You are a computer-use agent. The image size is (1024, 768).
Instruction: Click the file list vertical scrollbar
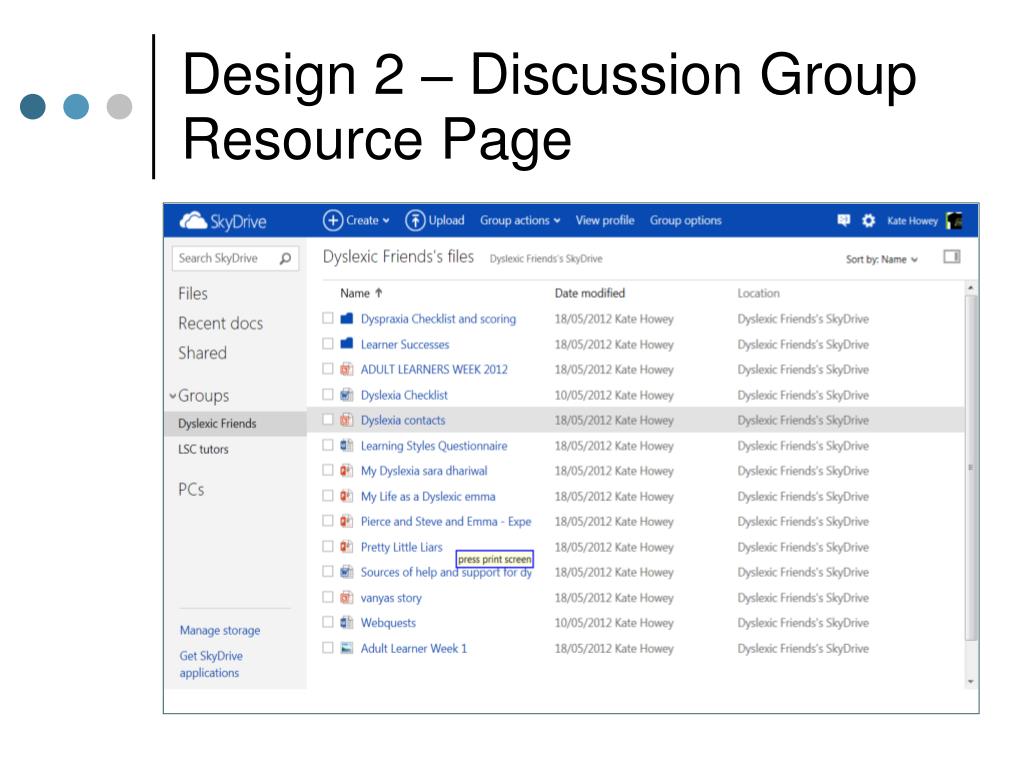click(970, 467)
